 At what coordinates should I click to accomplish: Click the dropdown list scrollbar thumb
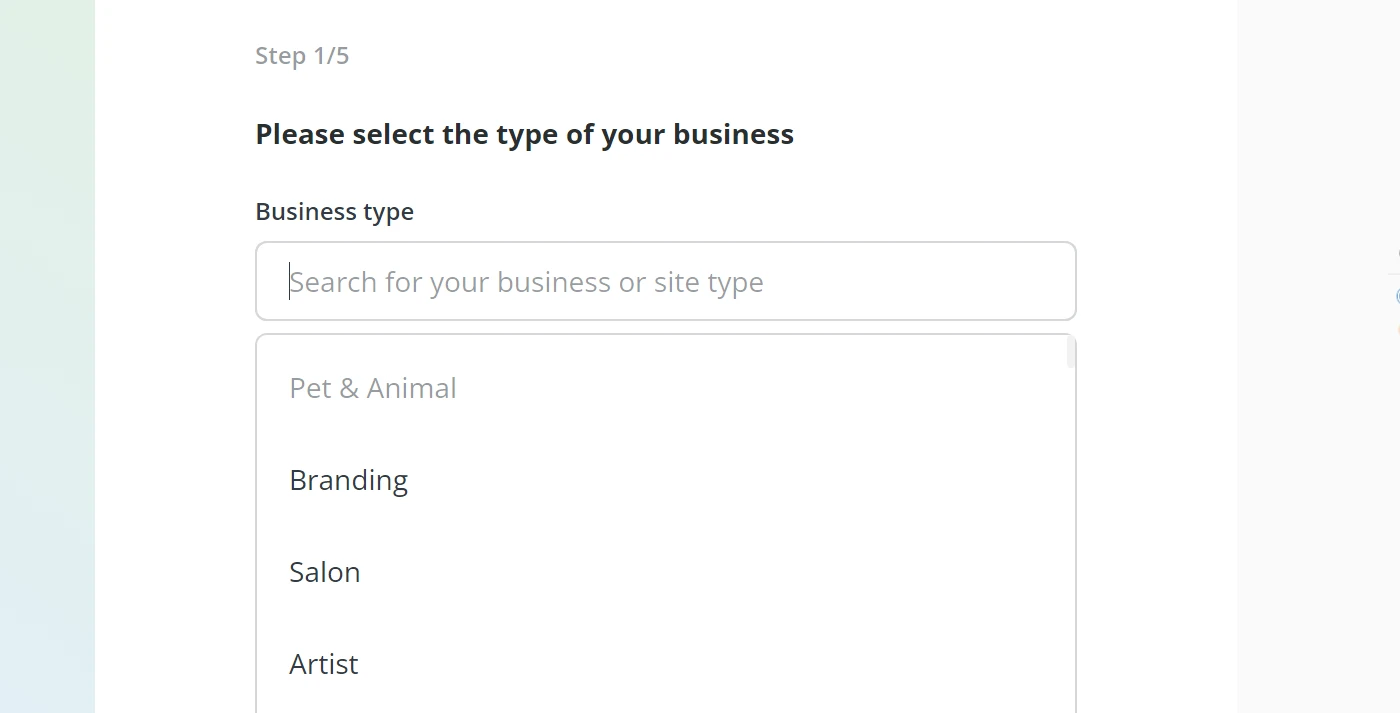click(1071, 352)
